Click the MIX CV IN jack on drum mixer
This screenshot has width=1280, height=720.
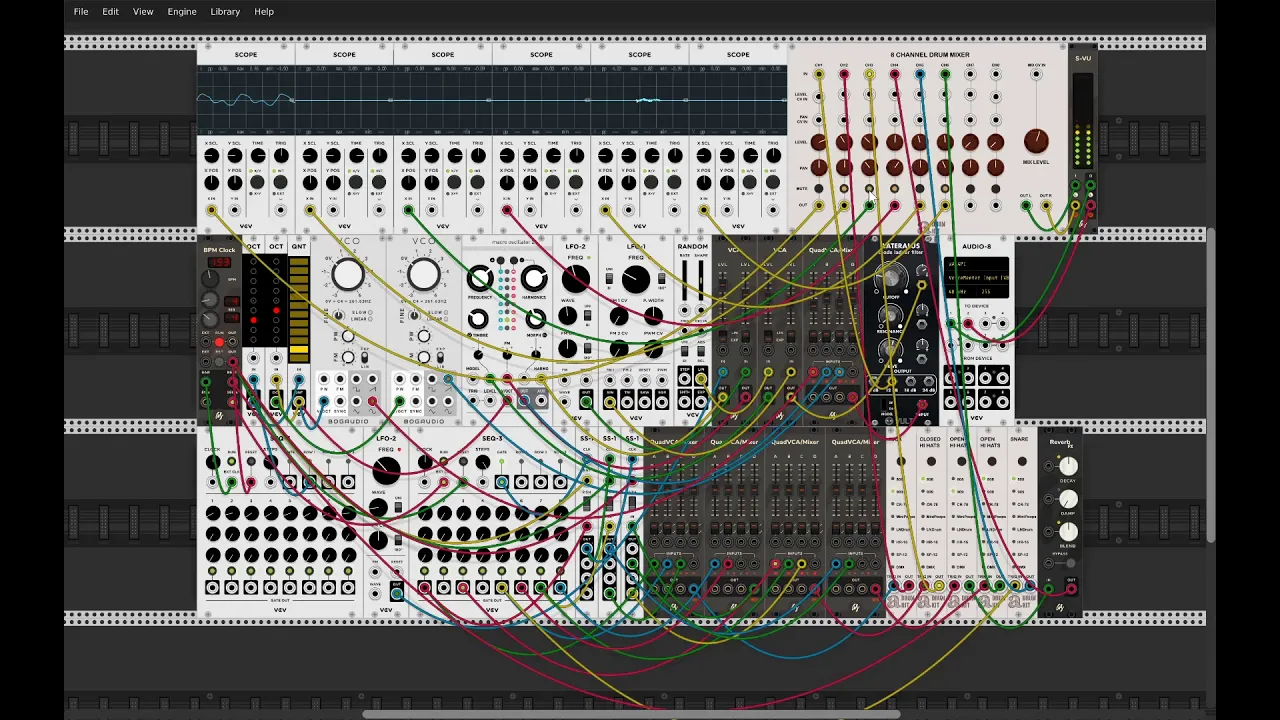[1036, 74]
